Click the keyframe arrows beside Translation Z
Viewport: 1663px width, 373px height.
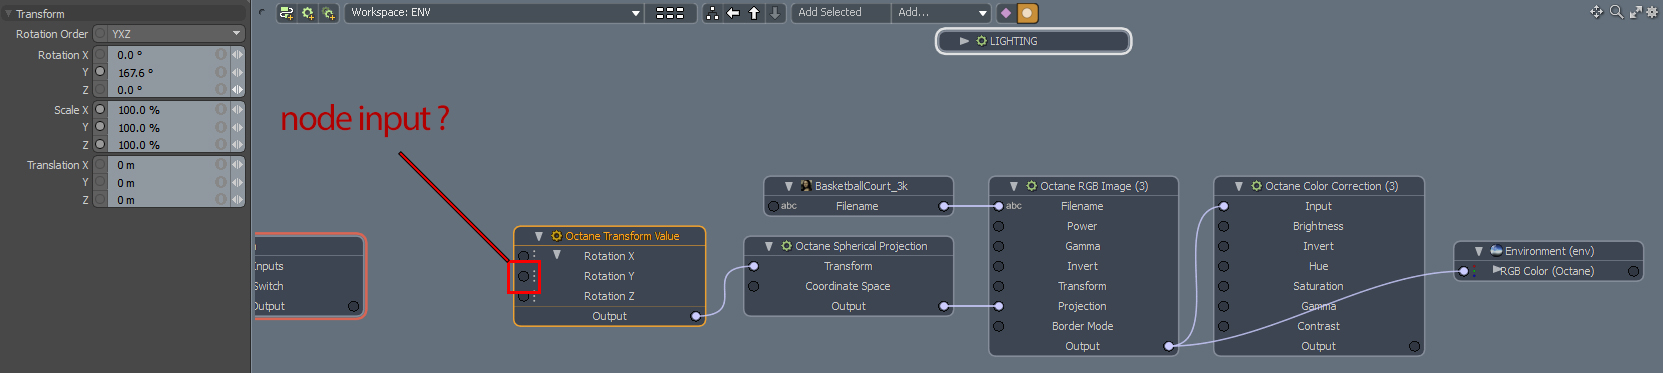237,200
